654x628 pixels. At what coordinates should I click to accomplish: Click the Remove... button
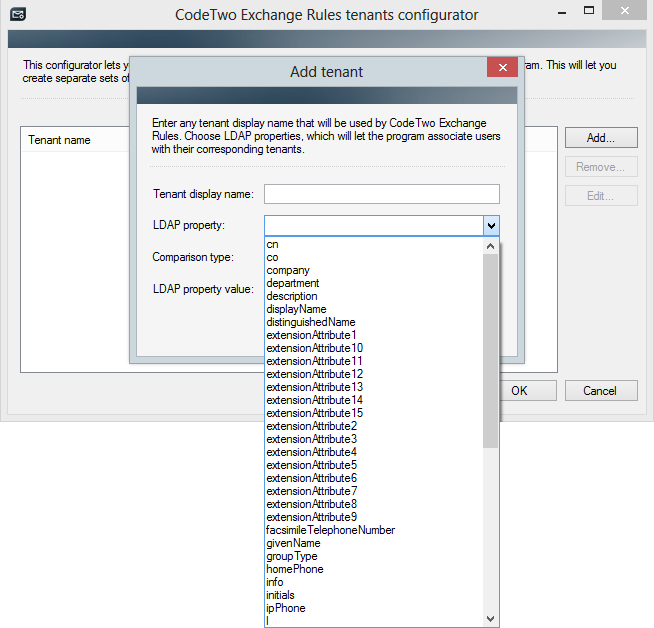point(601,167)
